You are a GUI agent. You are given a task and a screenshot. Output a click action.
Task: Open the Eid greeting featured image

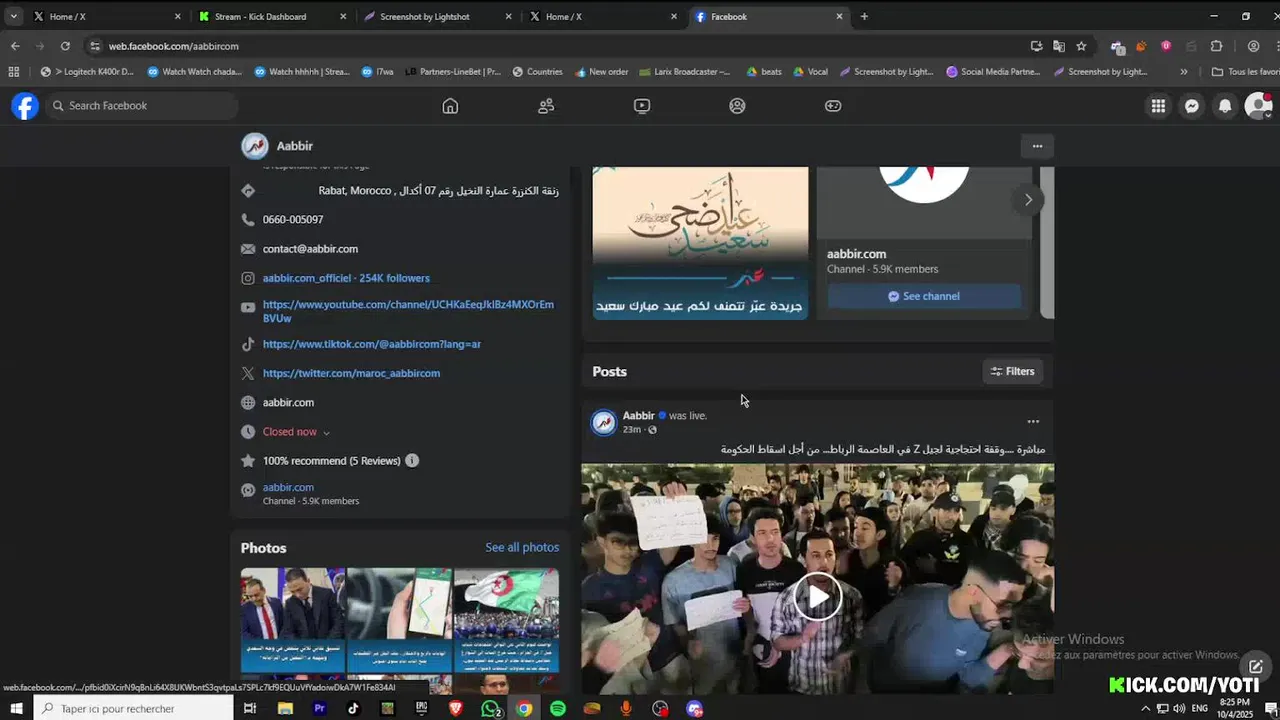[700, 243]
